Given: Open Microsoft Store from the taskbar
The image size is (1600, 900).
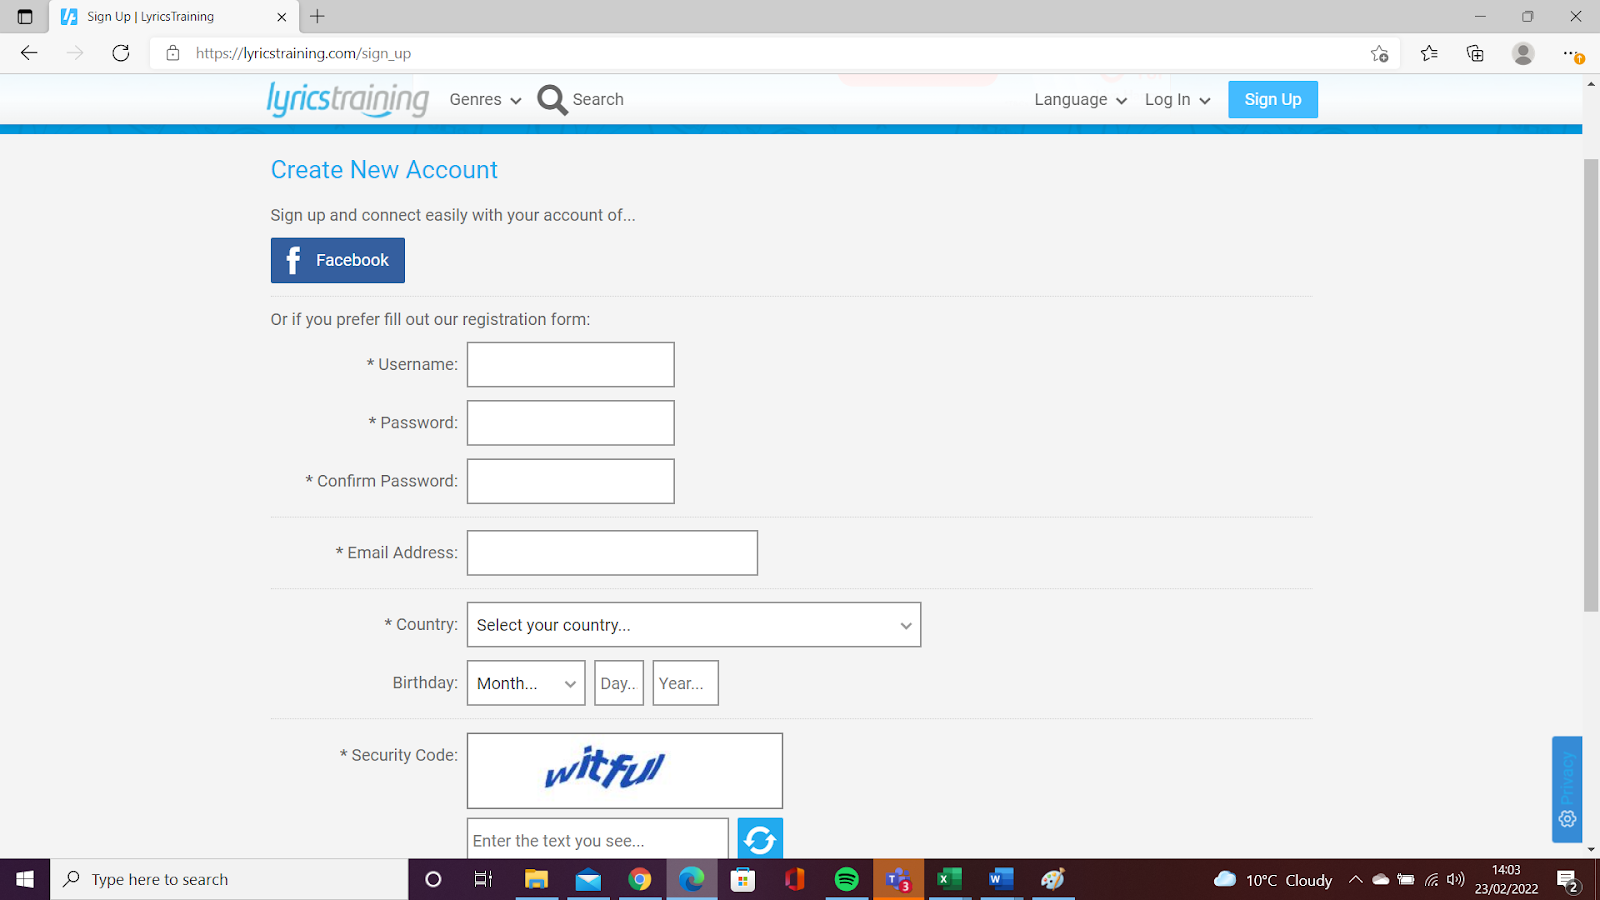Looking at the screenshot, I should coord(742,879).
